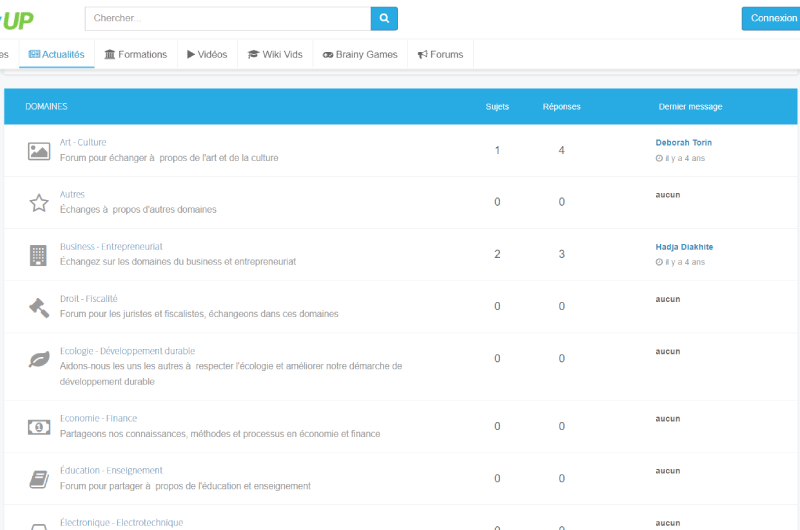Click 'il y a 4 ans' under Hadja Diakhite
Screen dimensions: 800x530
[x=685, y=262]
